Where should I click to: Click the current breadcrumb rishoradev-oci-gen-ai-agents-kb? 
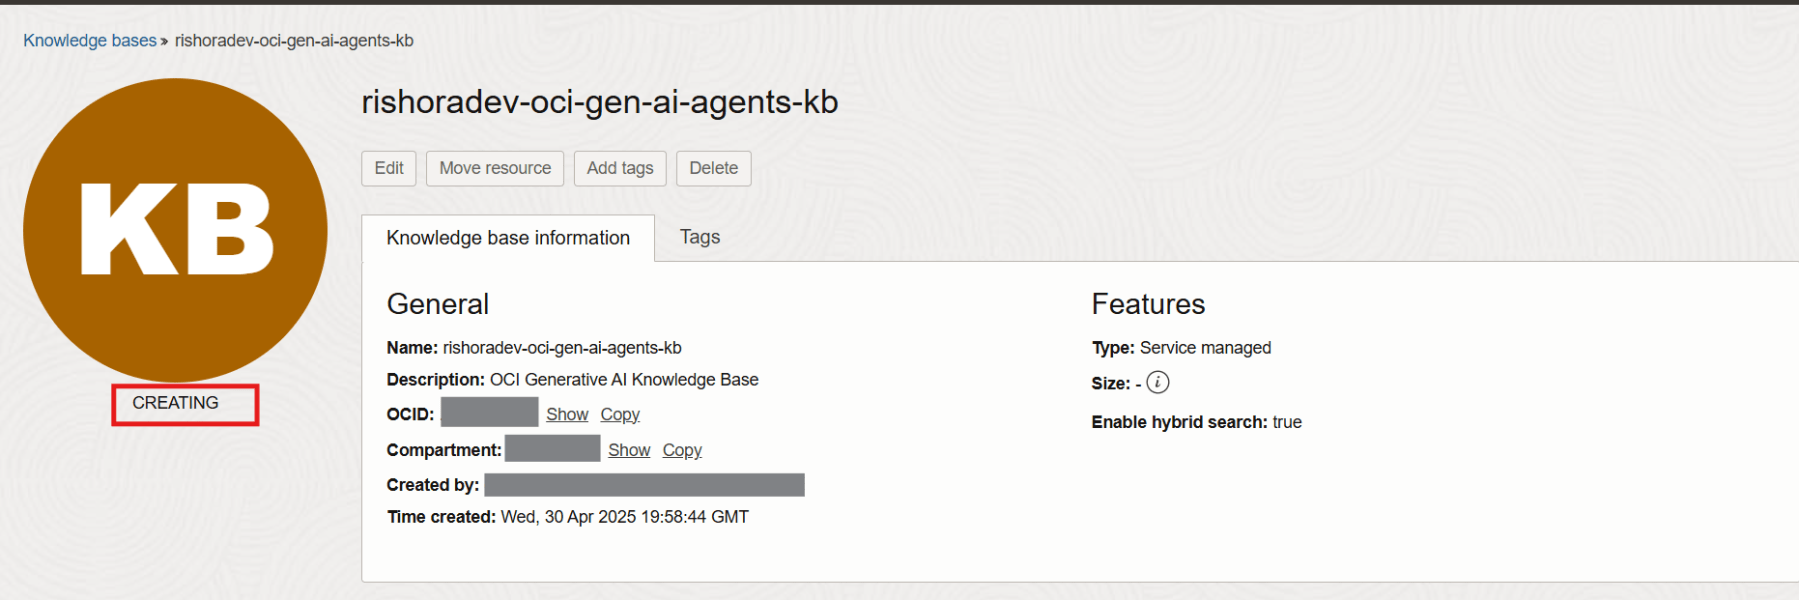pyautogui.click(x=294, y=40)
